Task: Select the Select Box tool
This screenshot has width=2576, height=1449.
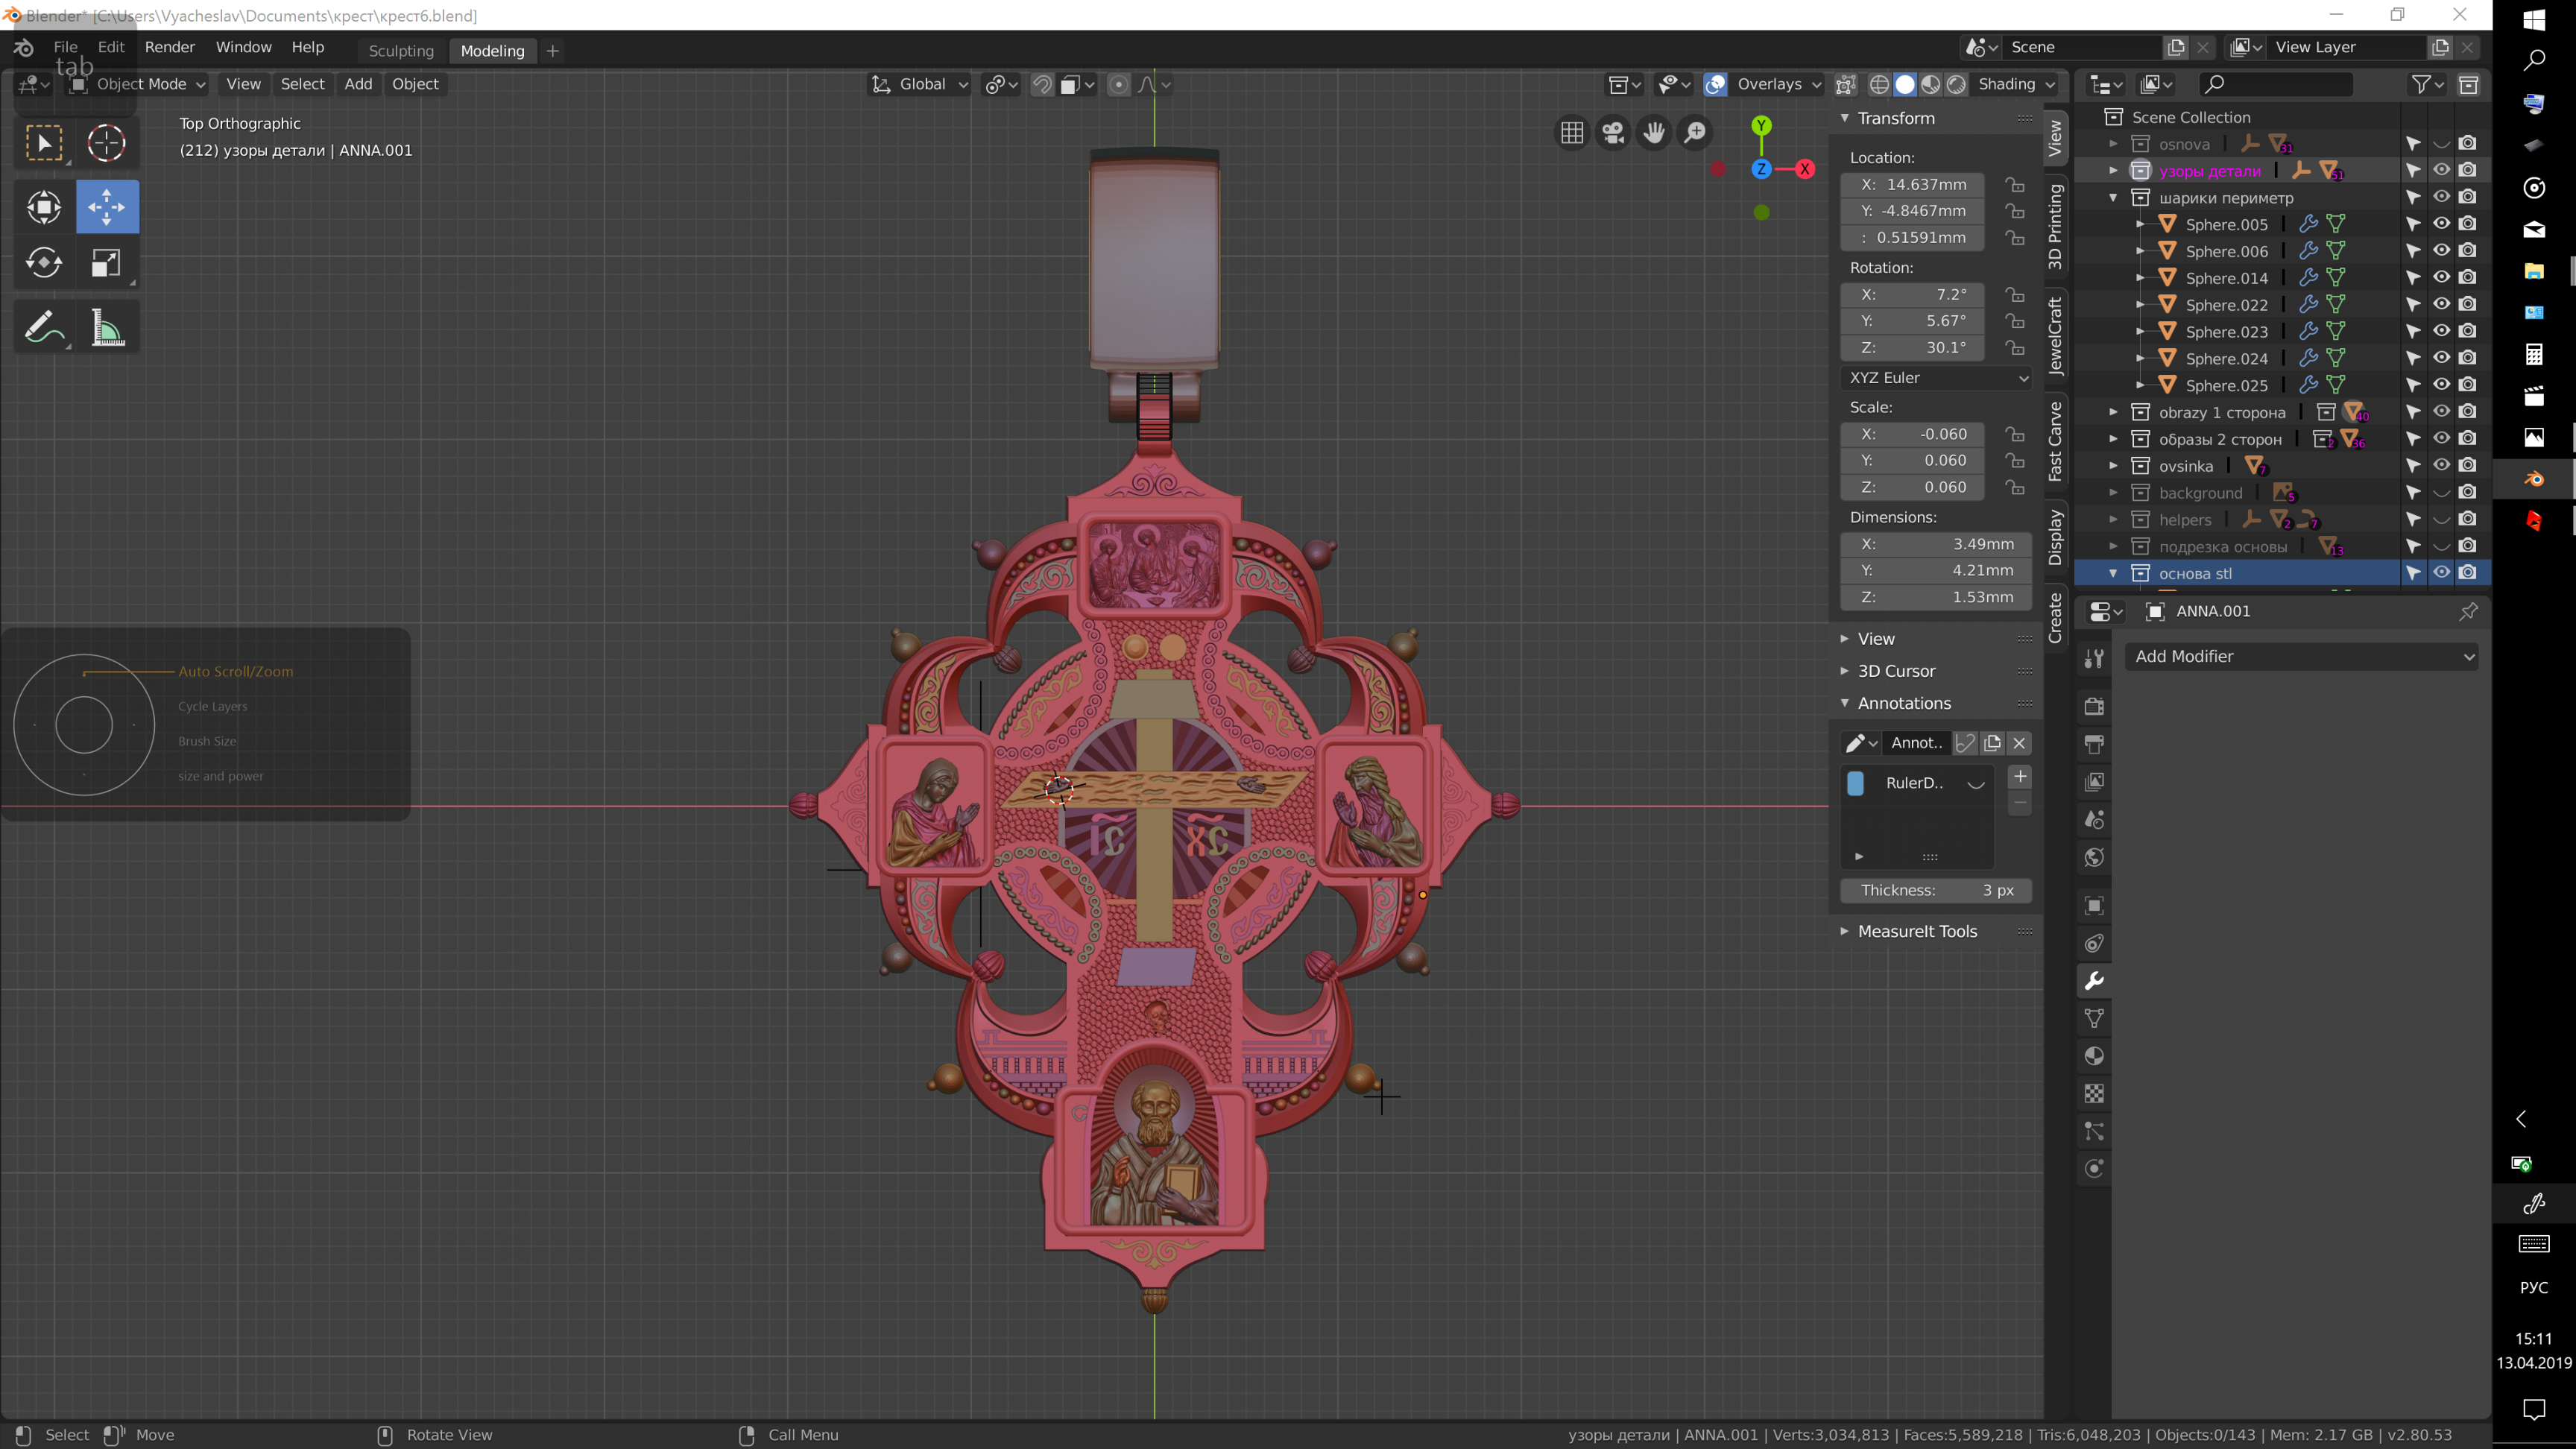Action: (44, 143)
